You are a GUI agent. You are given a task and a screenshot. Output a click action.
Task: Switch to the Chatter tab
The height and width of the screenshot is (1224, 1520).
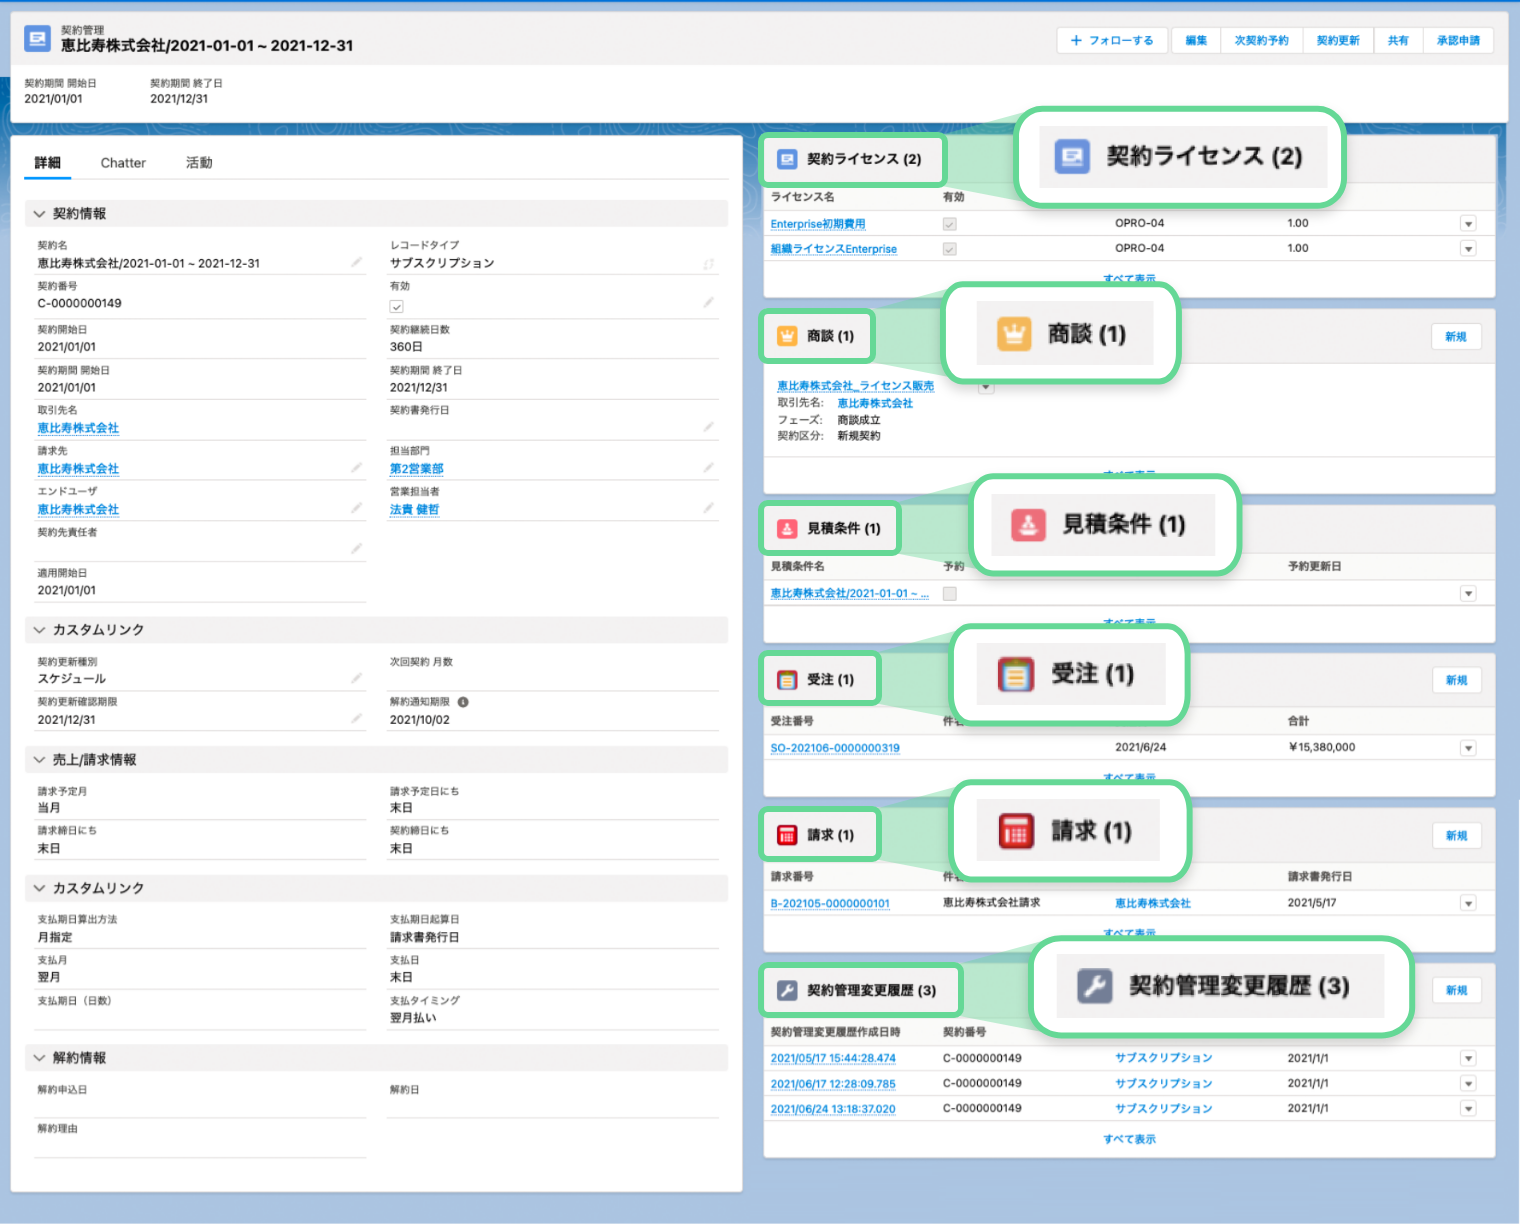123,163
